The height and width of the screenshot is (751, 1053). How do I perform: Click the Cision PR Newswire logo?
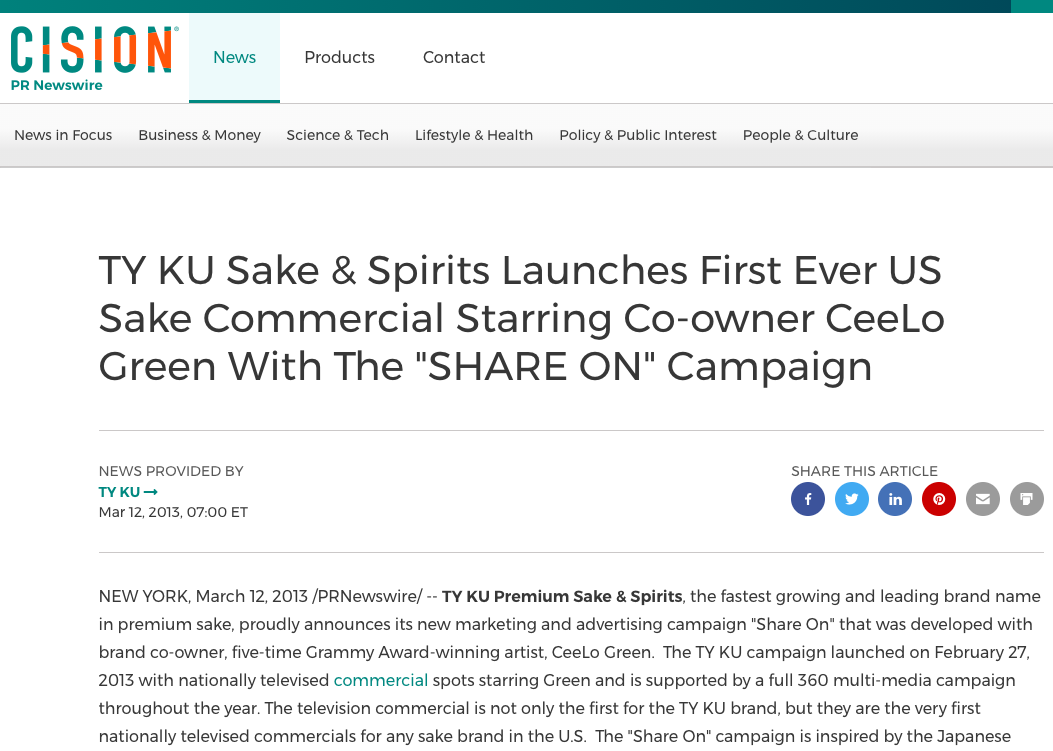tap(93, 58)
